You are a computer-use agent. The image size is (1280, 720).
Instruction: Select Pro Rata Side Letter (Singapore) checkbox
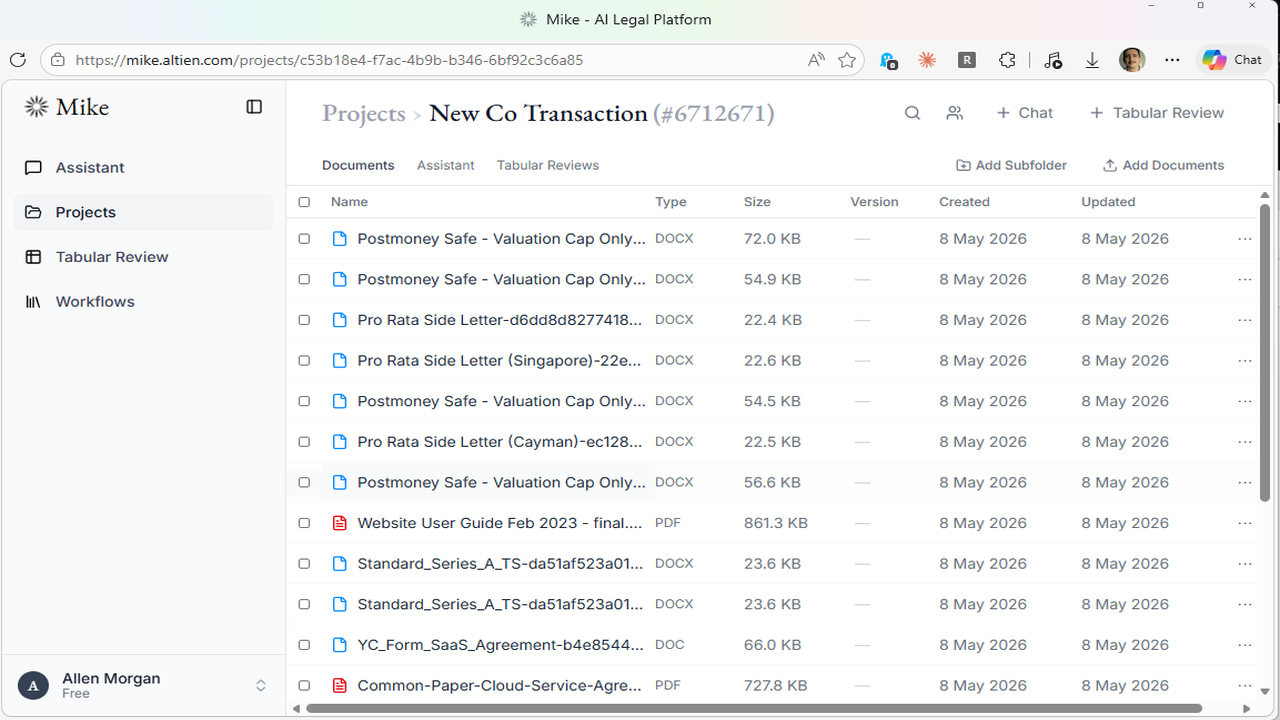304,361
